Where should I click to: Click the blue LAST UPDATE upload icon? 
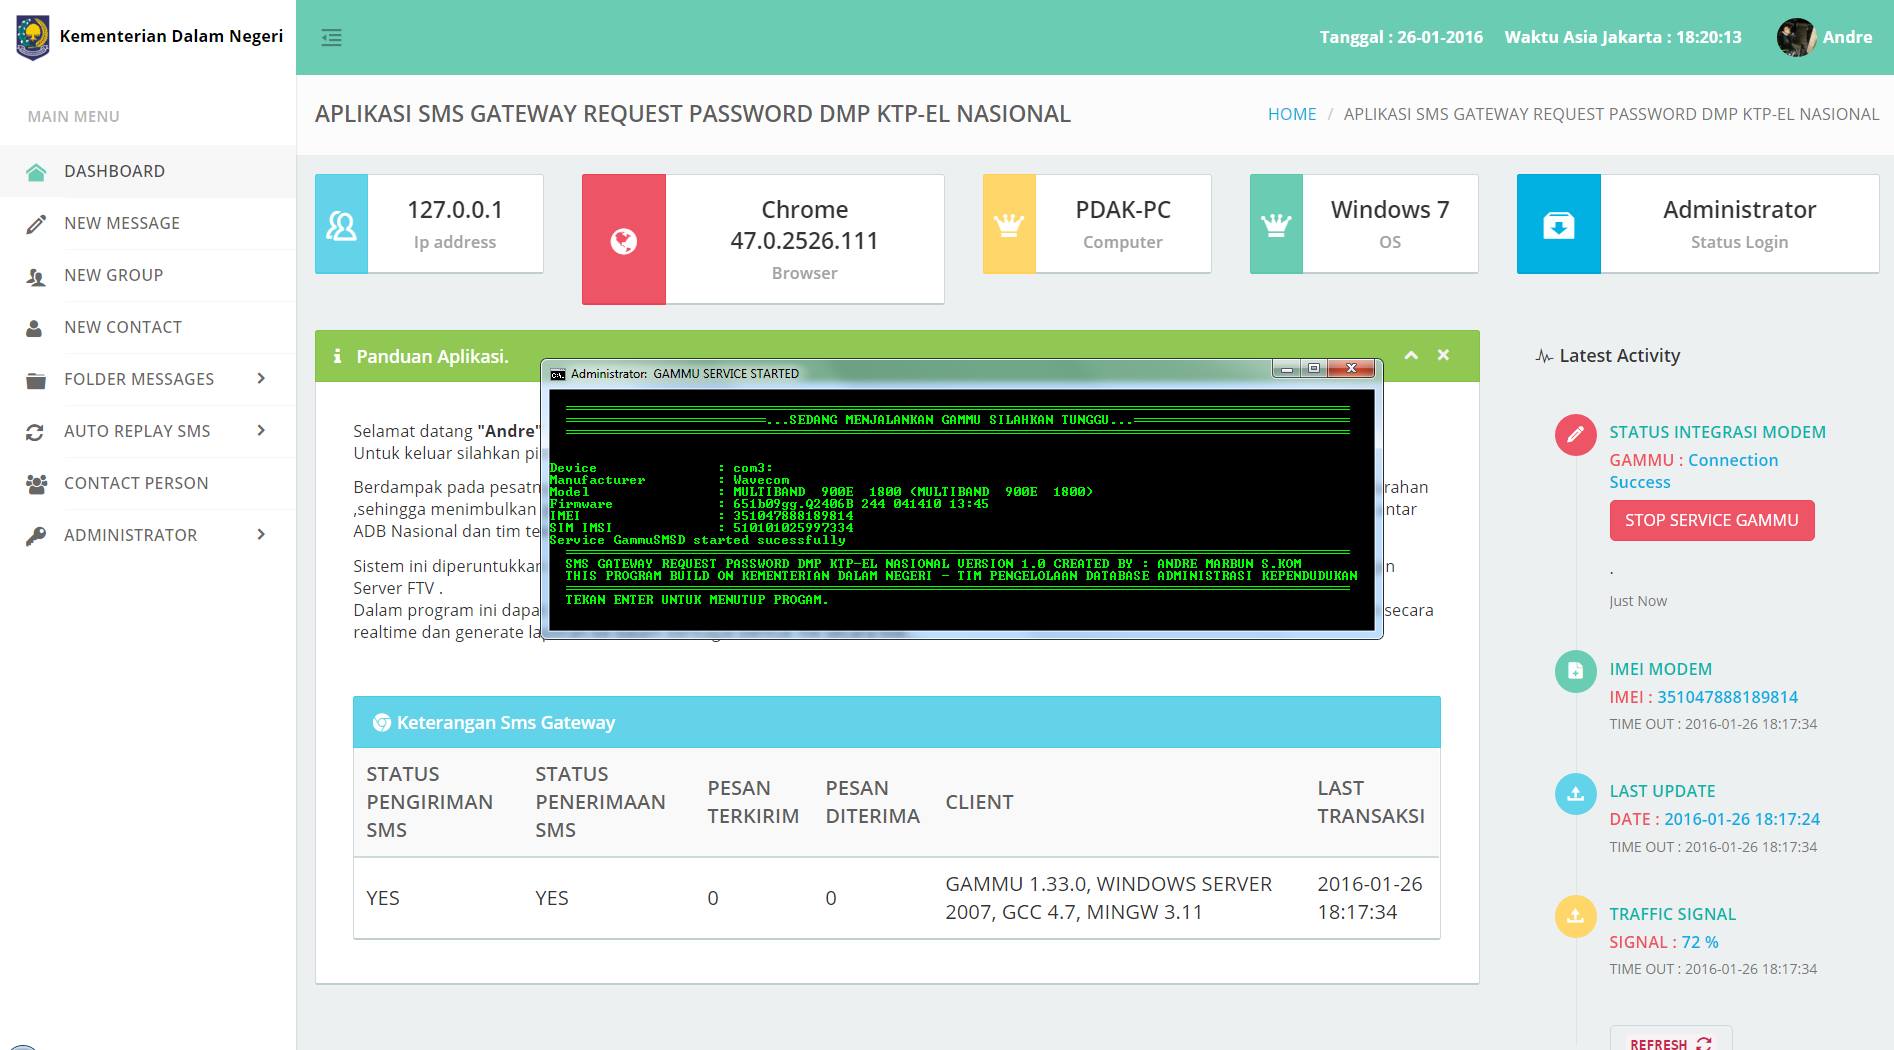click(1575, 794)
